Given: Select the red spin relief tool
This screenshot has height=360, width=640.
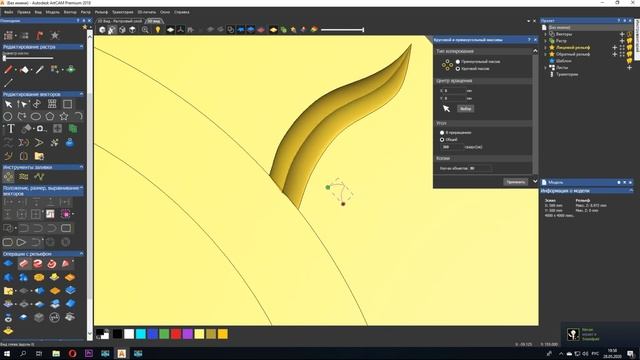Looking at the screenshot, I should (52, 264).
